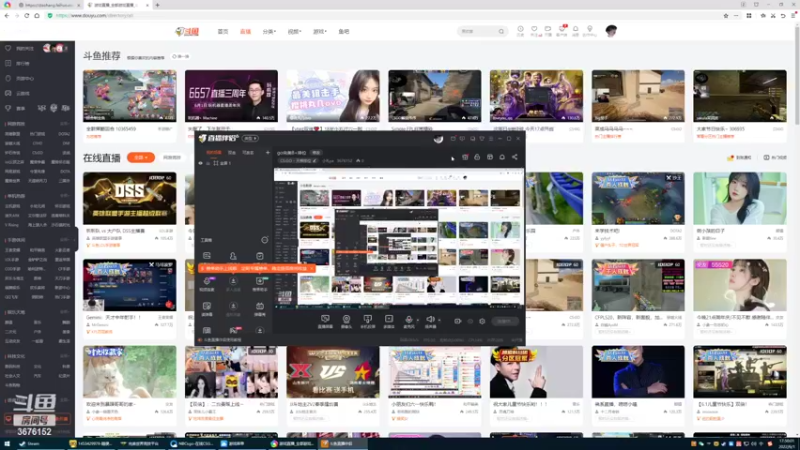
Task: Reload the Douyu page in the browser
Action: pos(27,16)
